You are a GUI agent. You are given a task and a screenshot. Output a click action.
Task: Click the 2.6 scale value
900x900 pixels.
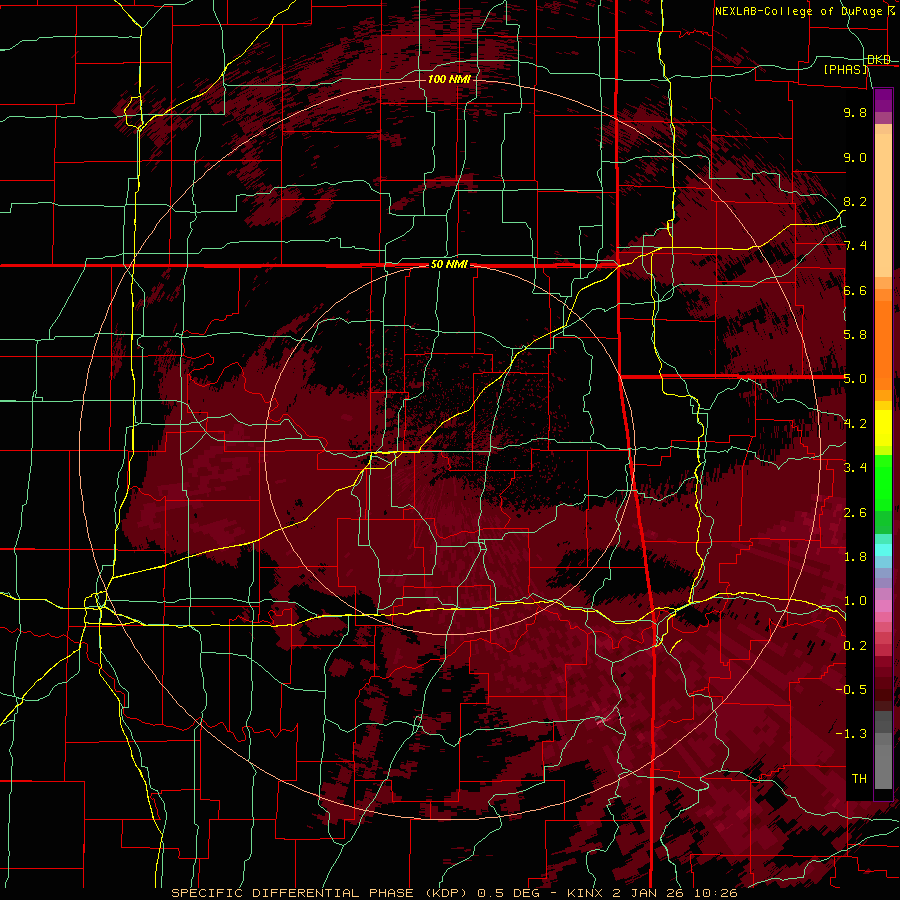855,513
